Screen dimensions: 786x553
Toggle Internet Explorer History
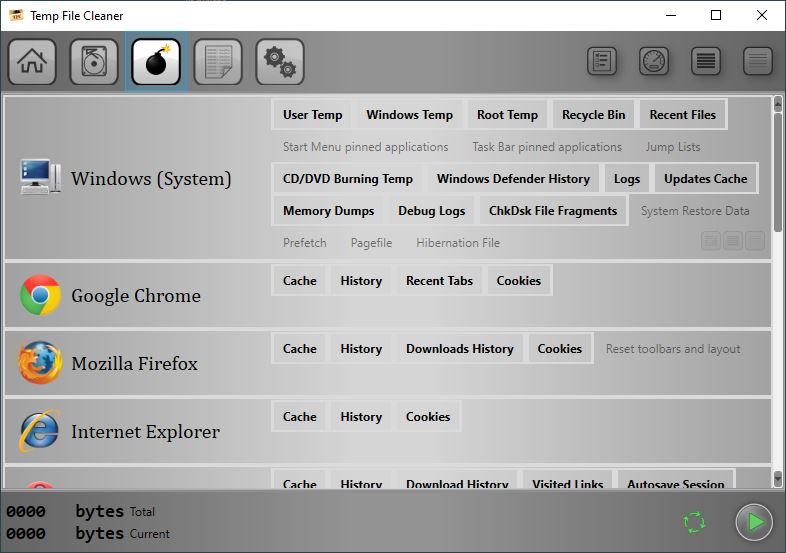tap(361, 417)
